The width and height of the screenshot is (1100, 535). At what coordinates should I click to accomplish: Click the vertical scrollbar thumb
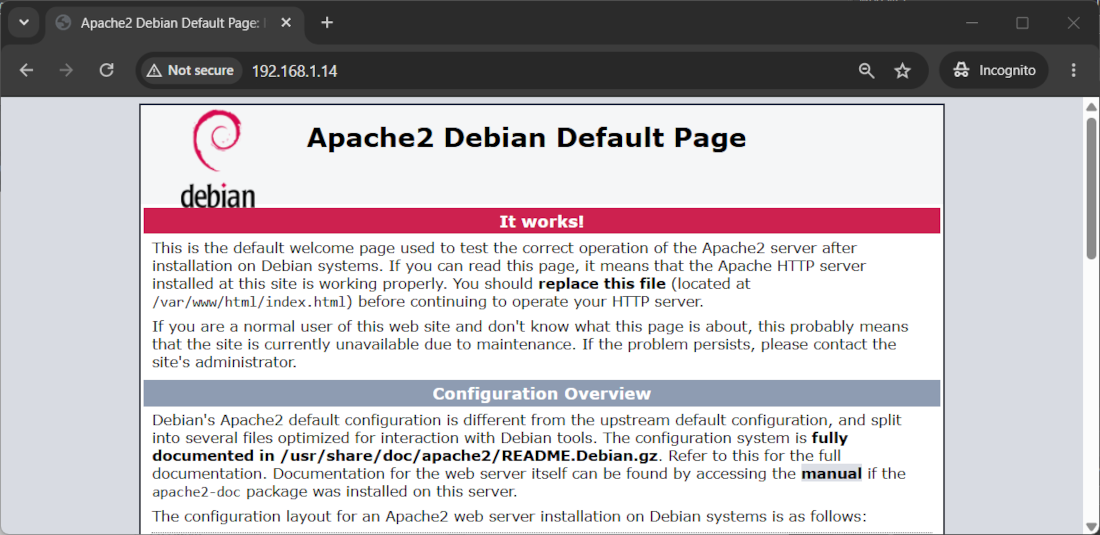(1092, 187)
